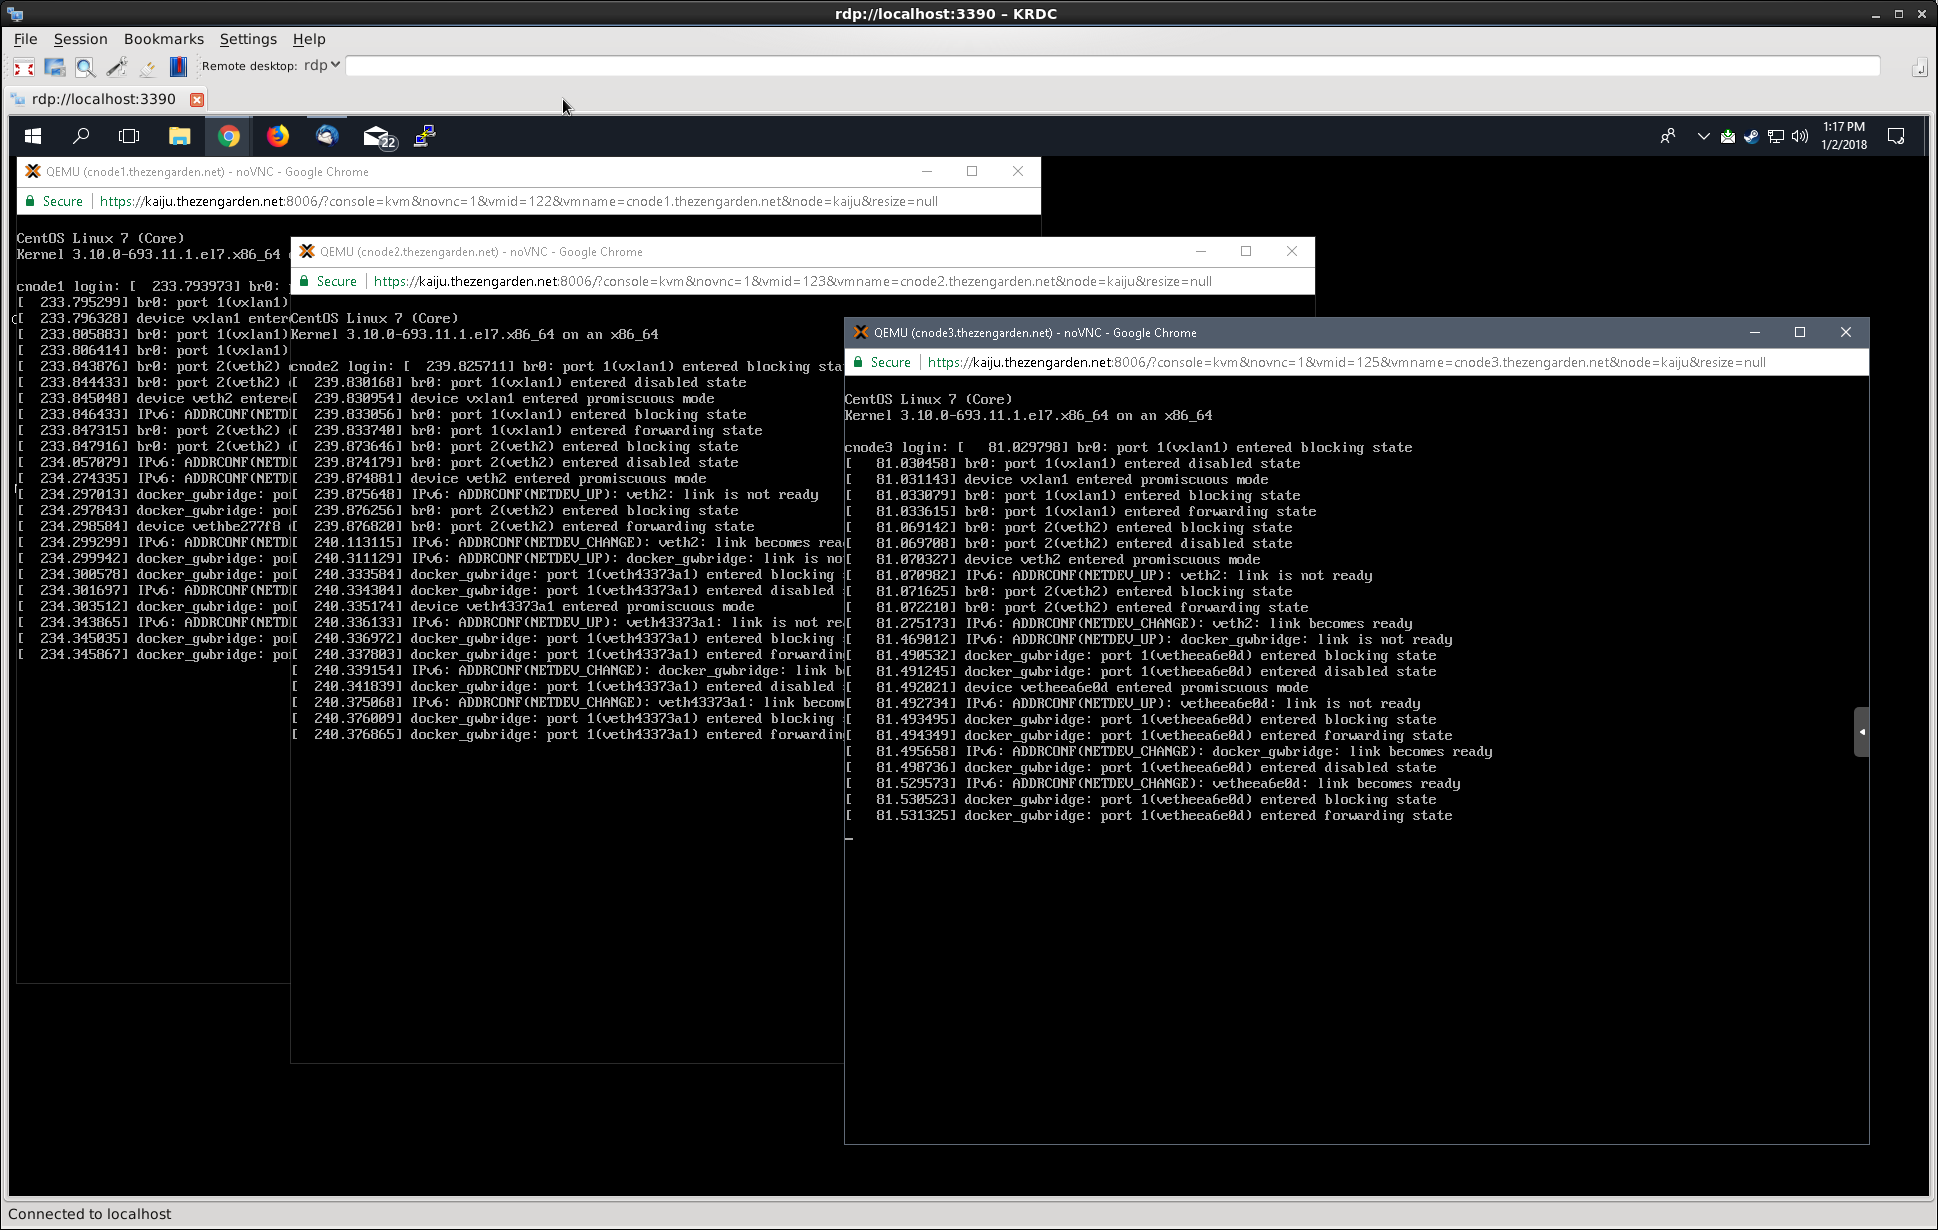Click the cnode3 window URL address
The width and height of the screenshot is (1938, 1230).
pos(1346,362)
